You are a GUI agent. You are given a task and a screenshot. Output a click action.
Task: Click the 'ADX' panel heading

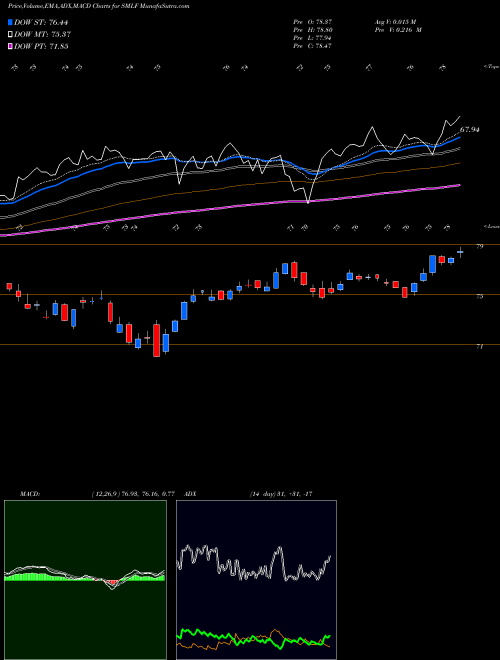pos(191,494)
